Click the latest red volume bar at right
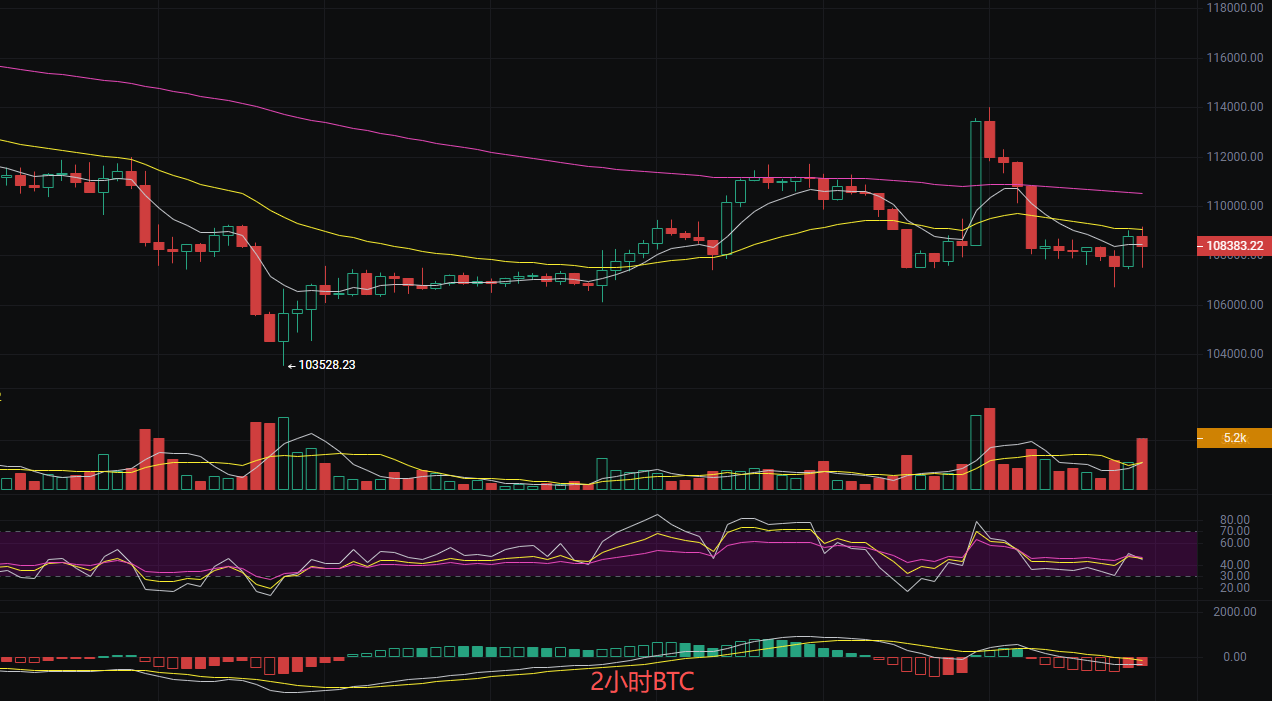1272x701 pixels. pos(1142,464)
